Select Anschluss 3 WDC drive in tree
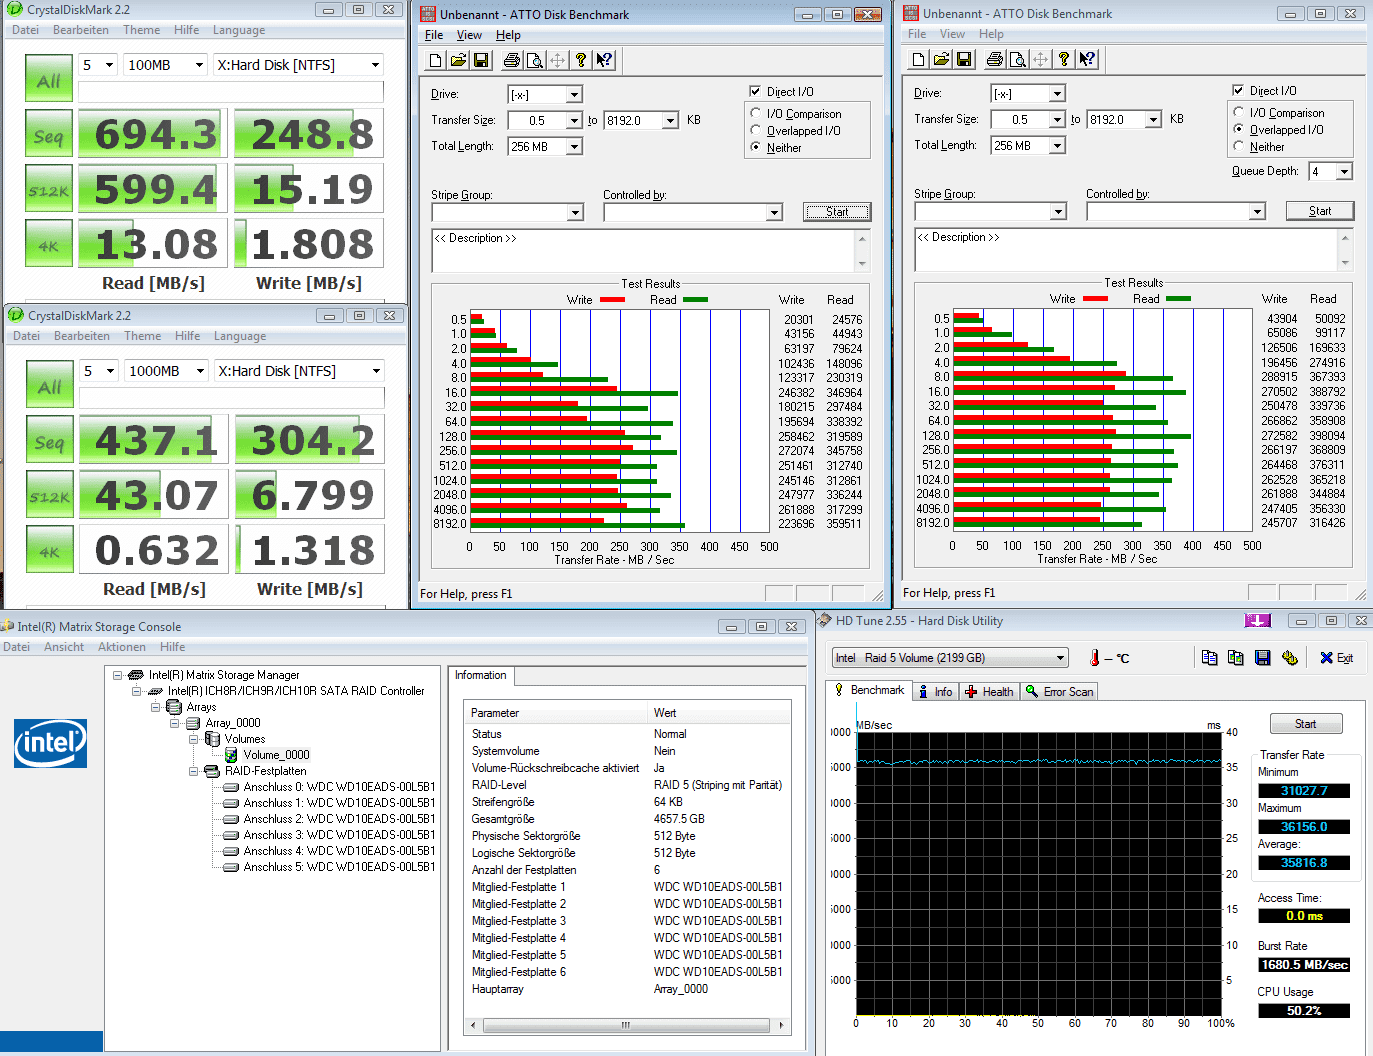Image resolution: width=1373 pixels, height=1056 pixels. [x=339, y=835]
